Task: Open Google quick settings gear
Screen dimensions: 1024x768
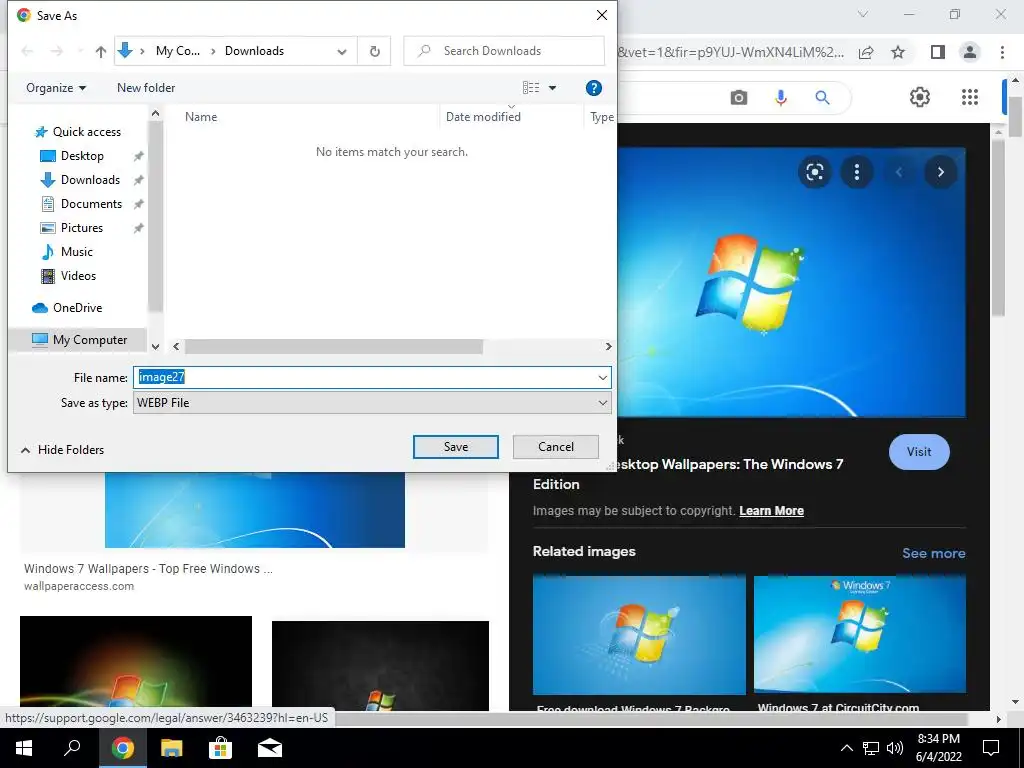Action: click(x=920, y=97)
